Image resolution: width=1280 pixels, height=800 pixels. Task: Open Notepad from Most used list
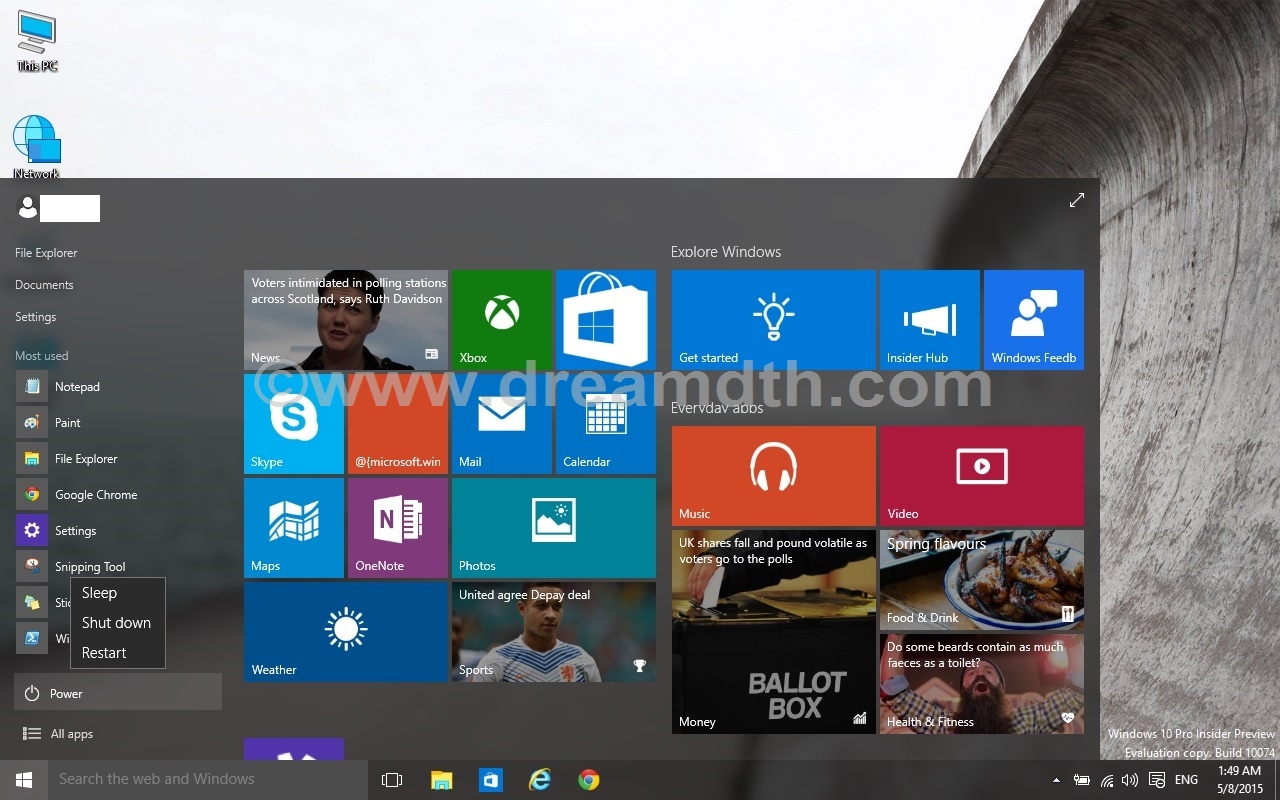pyautogui.click(x=117, y=387)
